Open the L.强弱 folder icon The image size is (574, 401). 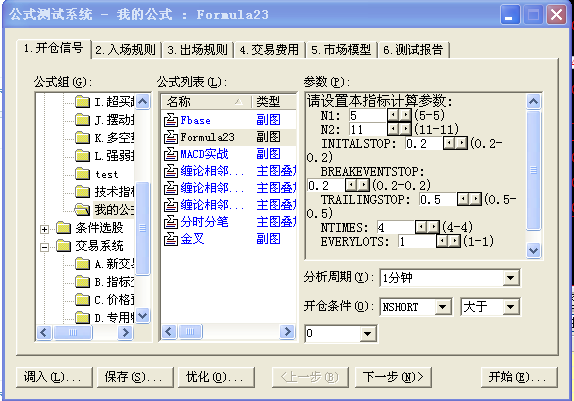tap(82, 156)
